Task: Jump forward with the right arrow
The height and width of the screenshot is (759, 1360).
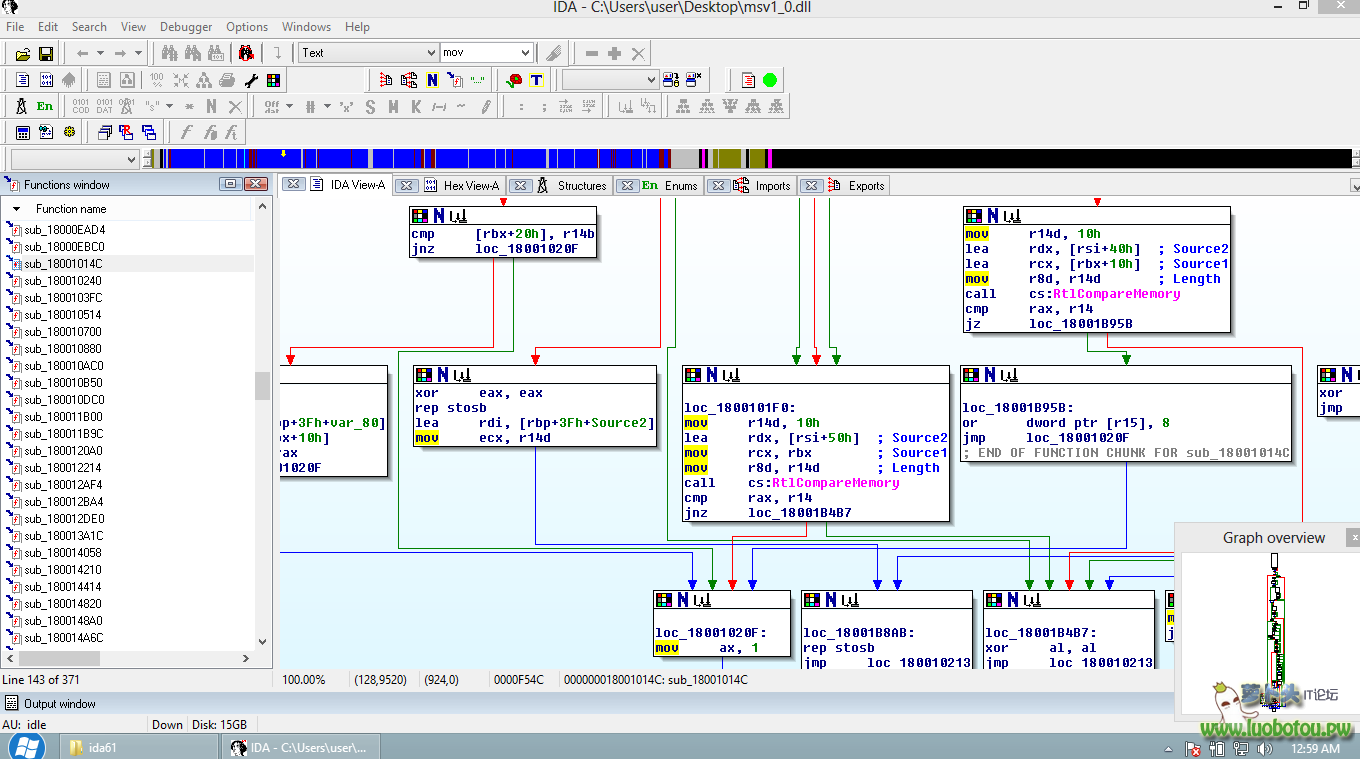Action: (120, 53)
